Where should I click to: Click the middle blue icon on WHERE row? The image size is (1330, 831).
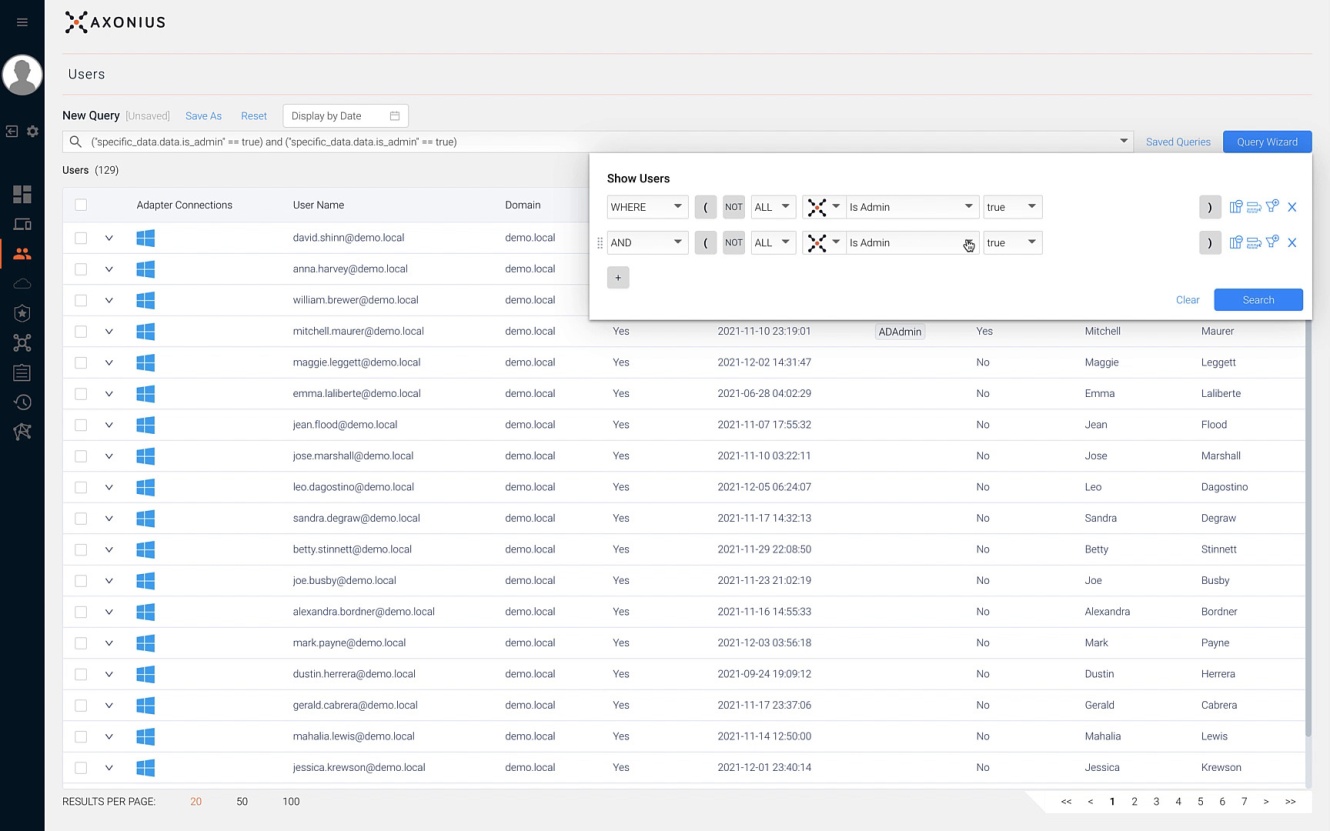click(1254, 207)
